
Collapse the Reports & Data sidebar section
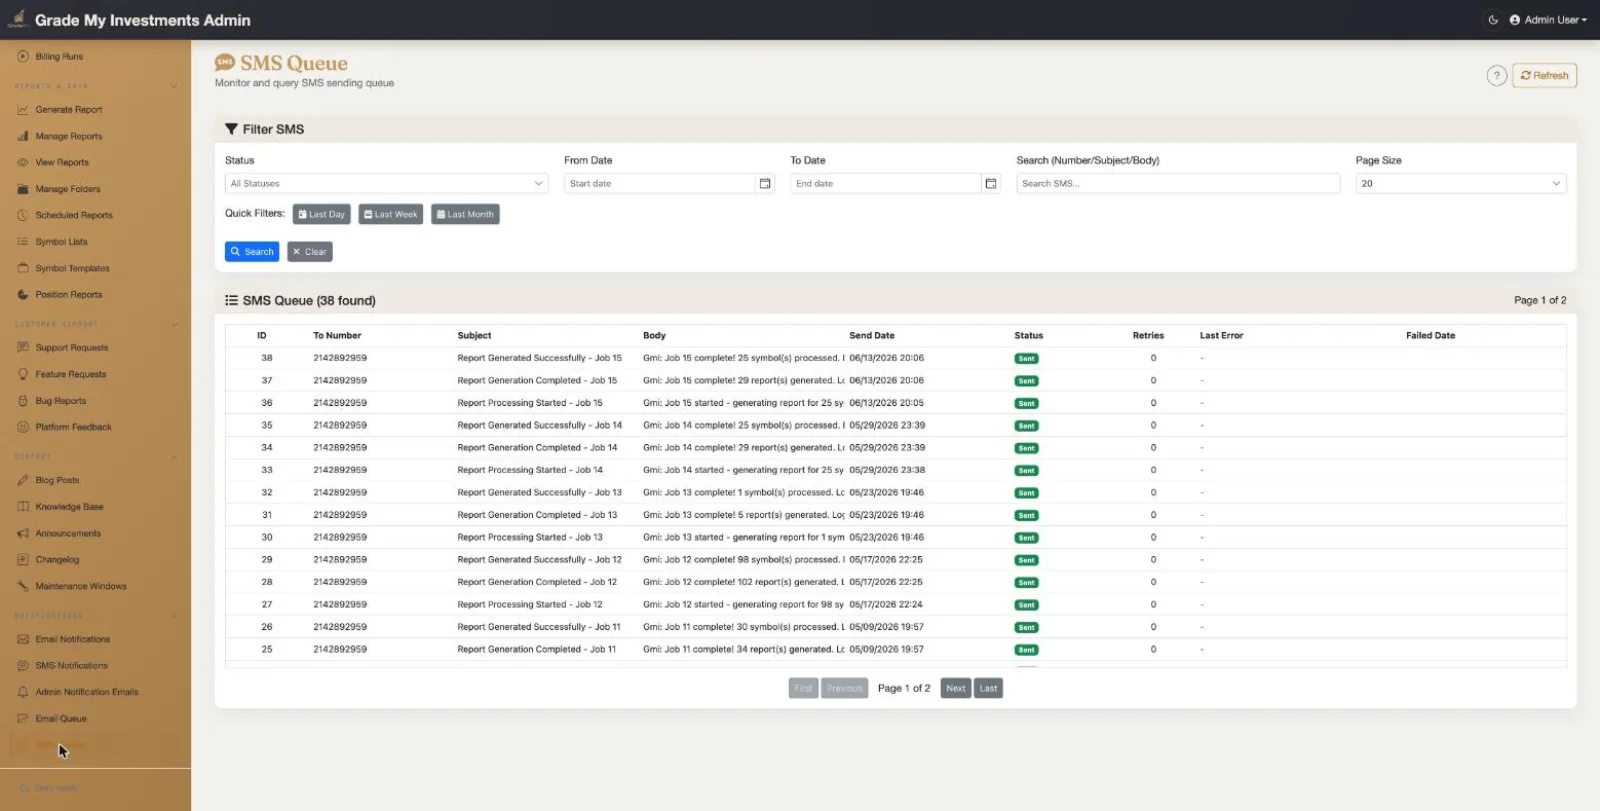(174, 86)
